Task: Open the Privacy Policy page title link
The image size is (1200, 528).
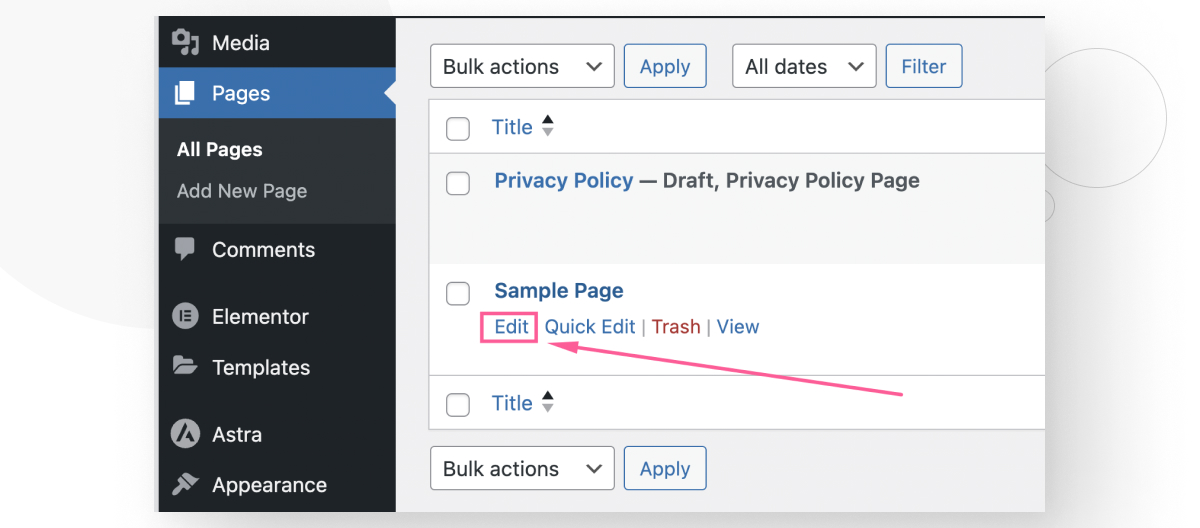Action: click(x=564, y=180)
